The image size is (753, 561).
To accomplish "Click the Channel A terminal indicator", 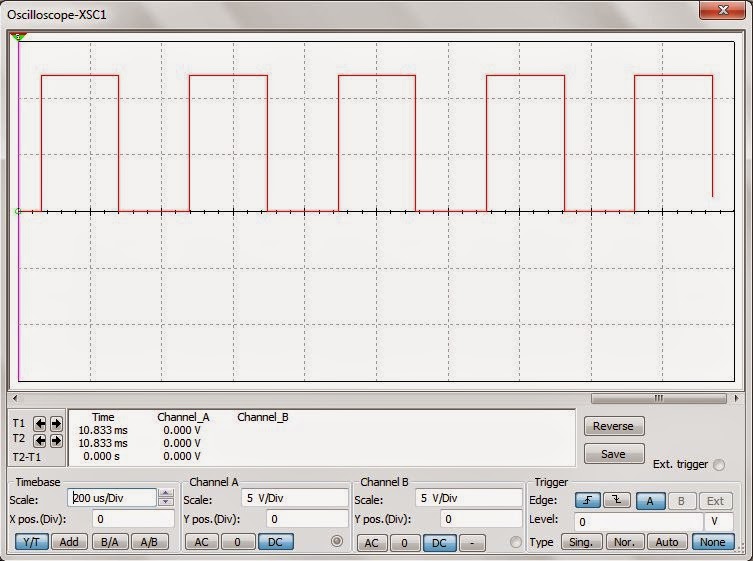I will click(x=337, y=542).
